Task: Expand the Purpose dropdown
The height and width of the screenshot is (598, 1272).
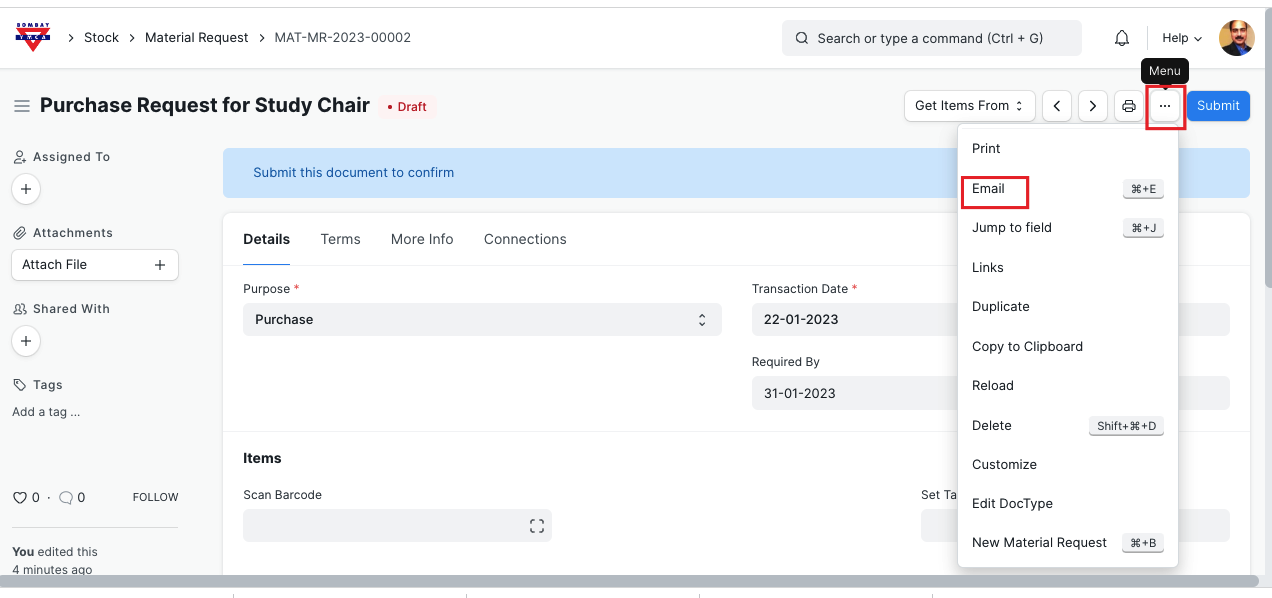Action: [482, 320]
